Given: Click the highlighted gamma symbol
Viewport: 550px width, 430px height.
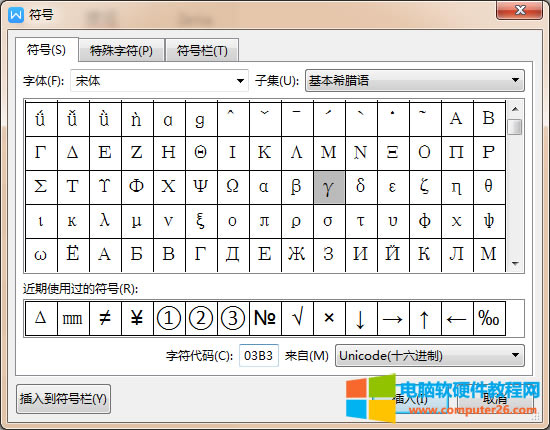Looking at the screenshot, I should coord(329,187).
